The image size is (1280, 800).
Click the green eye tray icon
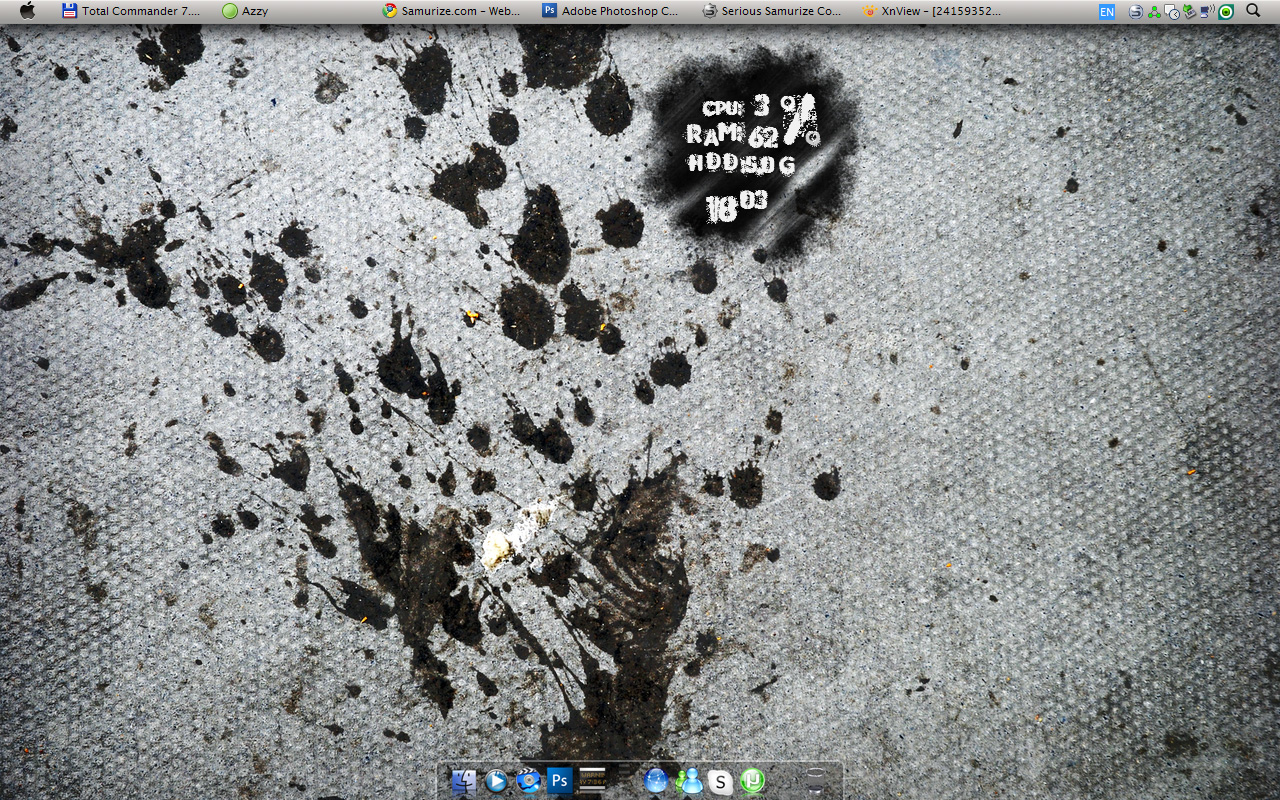coord(1225,12)
